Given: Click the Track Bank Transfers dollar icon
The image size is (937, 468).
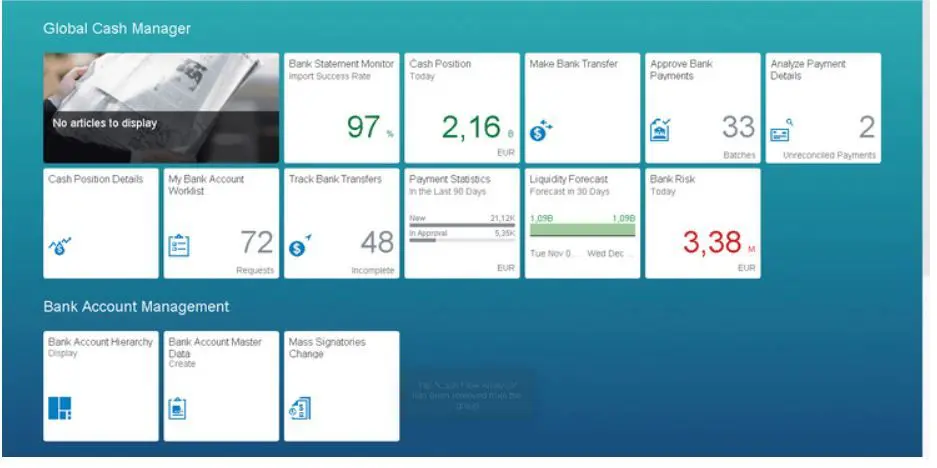Looking at the screenshot, I should (x=300, y=246).
